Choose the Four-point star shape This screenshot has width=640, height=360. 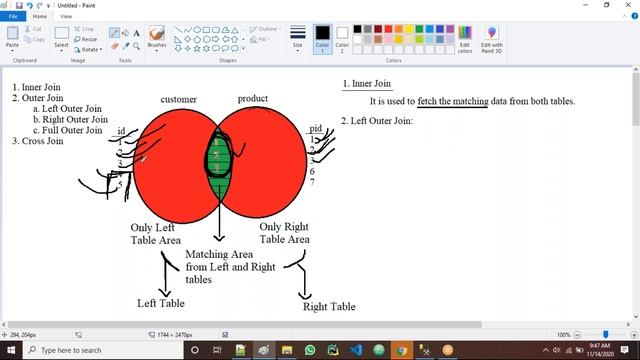187,49
